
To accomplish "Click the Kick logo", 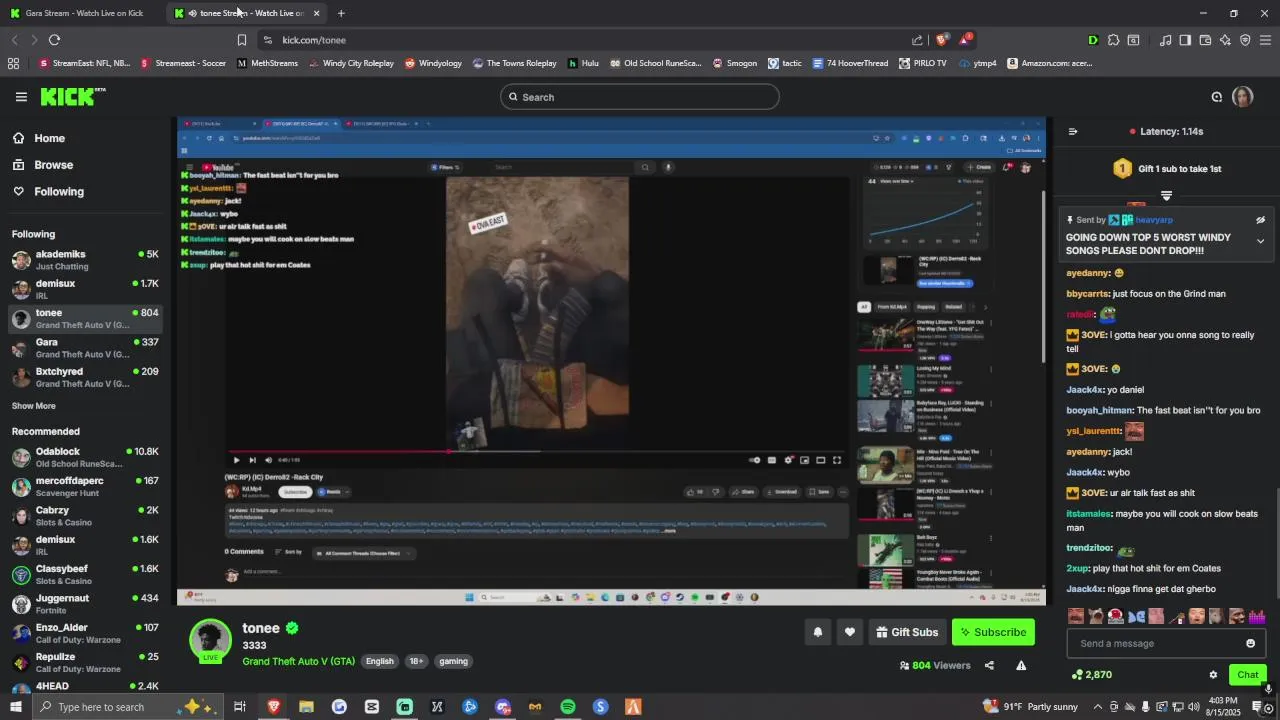I will point(73,97).
